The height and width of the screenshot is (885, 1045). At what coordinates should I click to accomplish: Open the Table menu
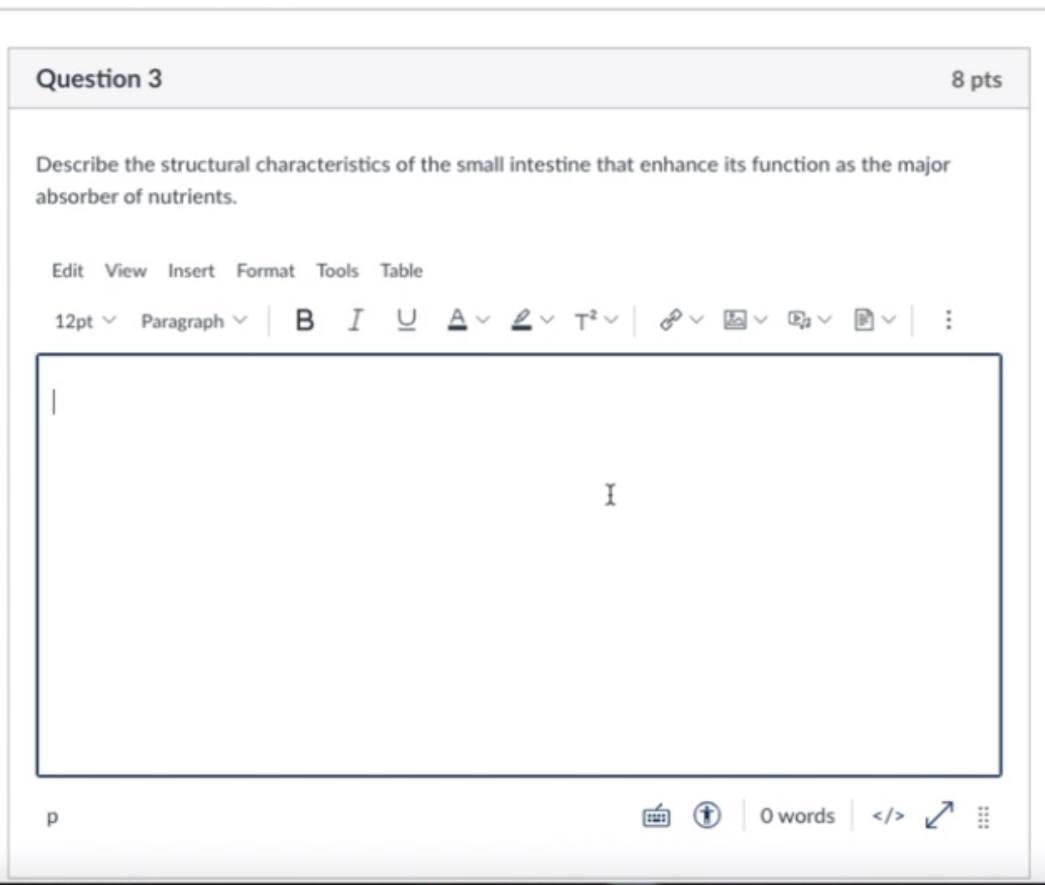point(400,270)
